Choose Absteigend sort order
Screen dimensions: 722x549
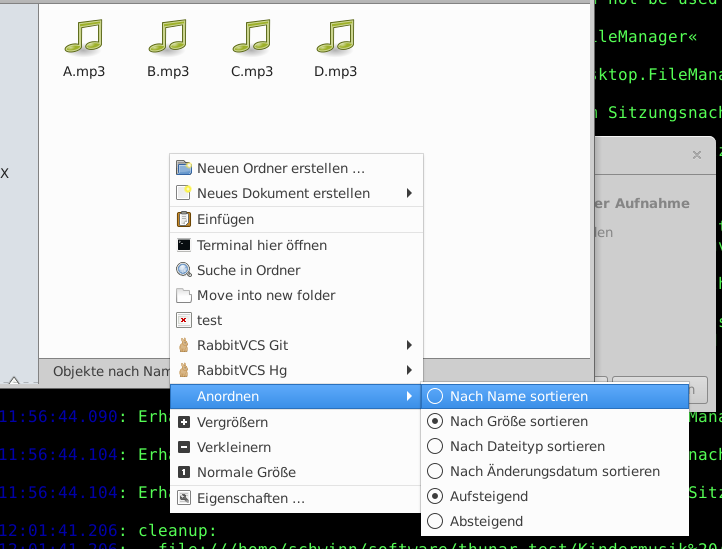(435, 521)
